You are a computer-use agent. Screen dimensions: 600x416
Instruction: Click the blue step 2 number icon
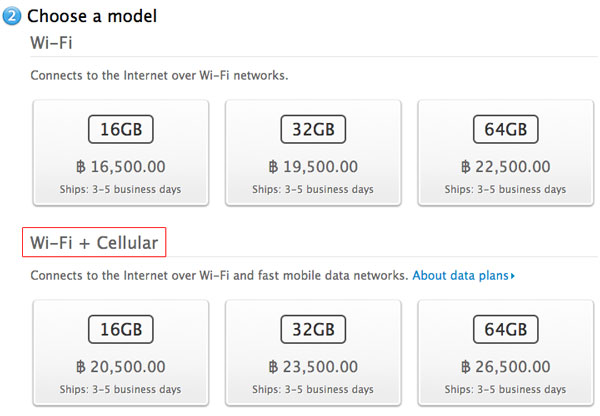tap(12, 16)
